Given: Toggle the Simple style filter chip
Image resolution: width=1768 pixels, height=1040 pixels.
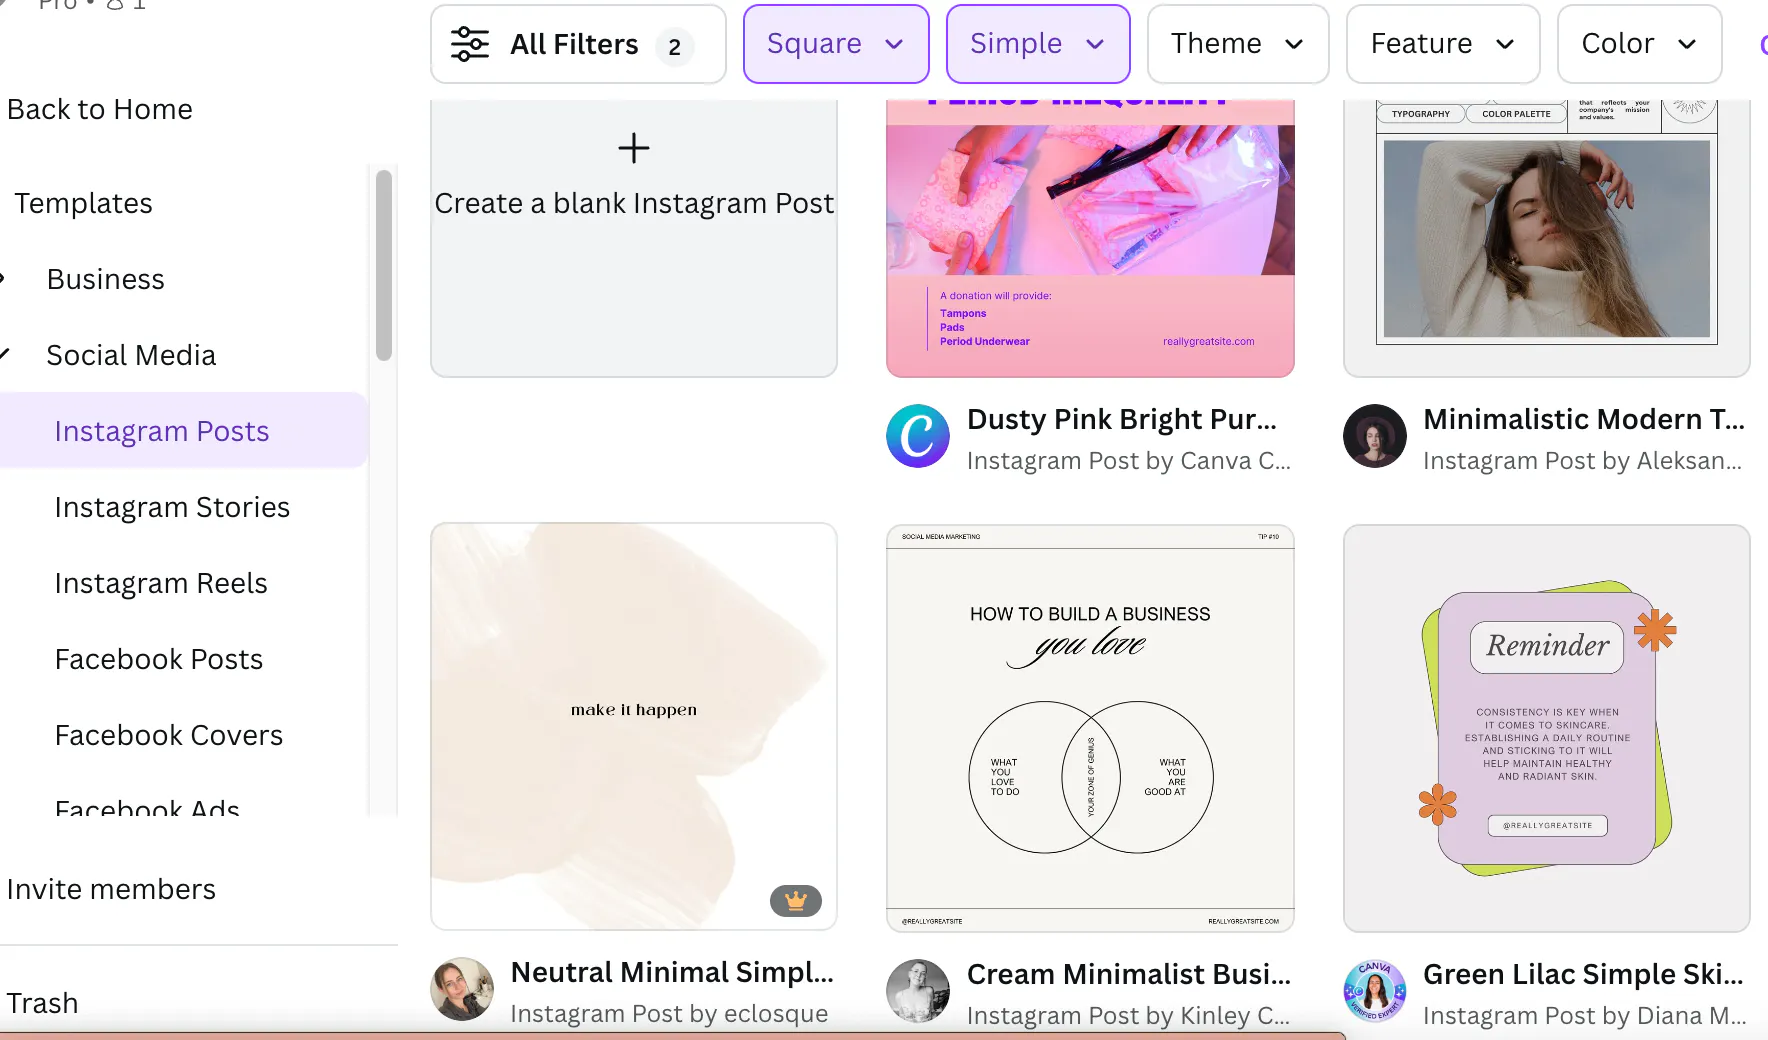Looking at the screenshot, I should coord(1037,44).
